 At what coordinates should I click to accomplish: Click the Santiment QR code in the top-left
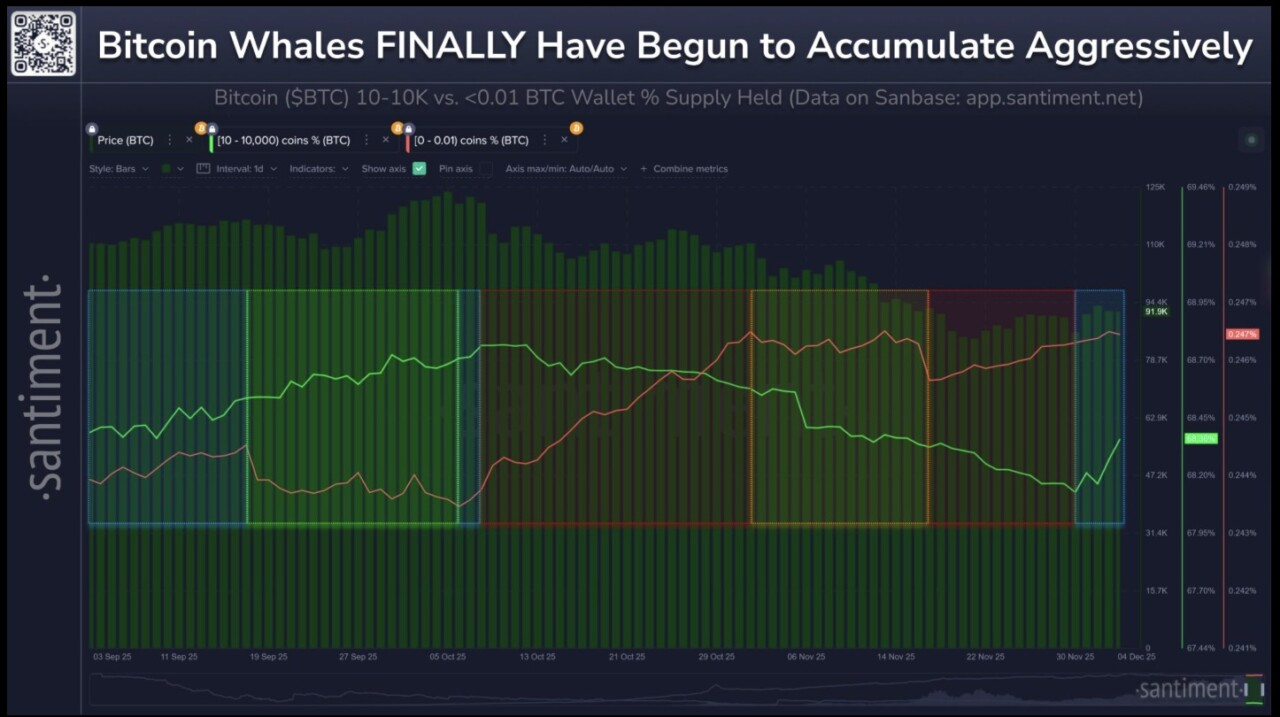(x=42, y=42)
